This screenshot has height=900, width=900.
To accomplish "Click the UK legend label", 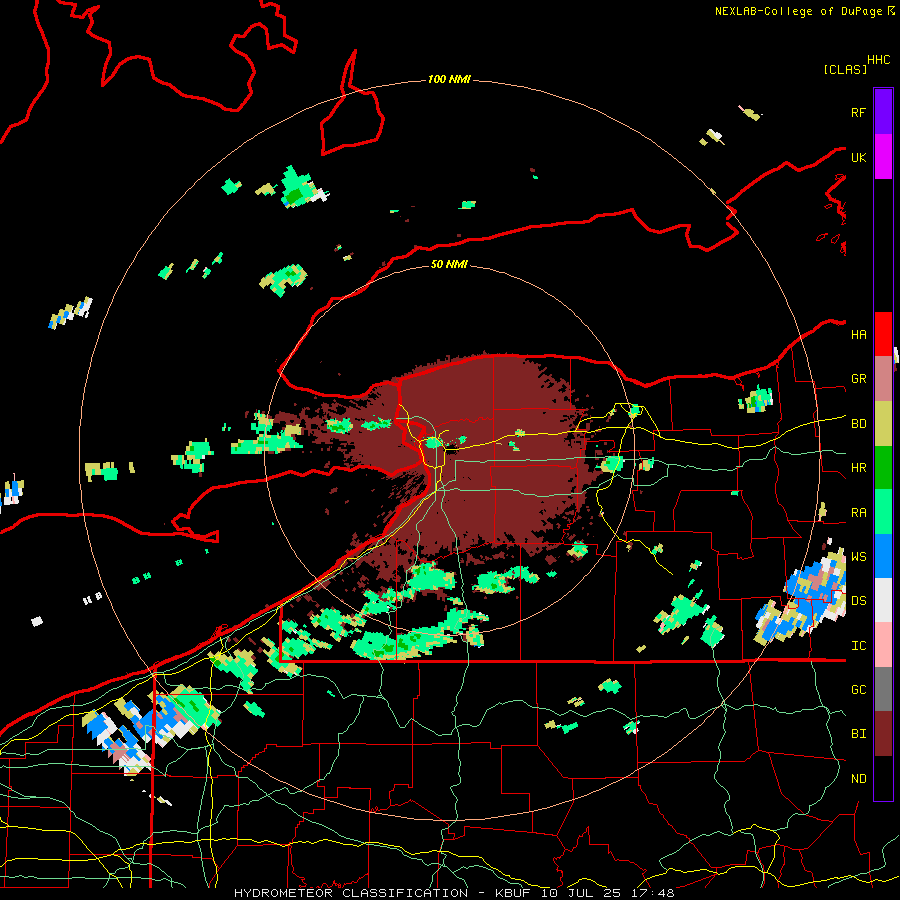I will click(858, 157).
